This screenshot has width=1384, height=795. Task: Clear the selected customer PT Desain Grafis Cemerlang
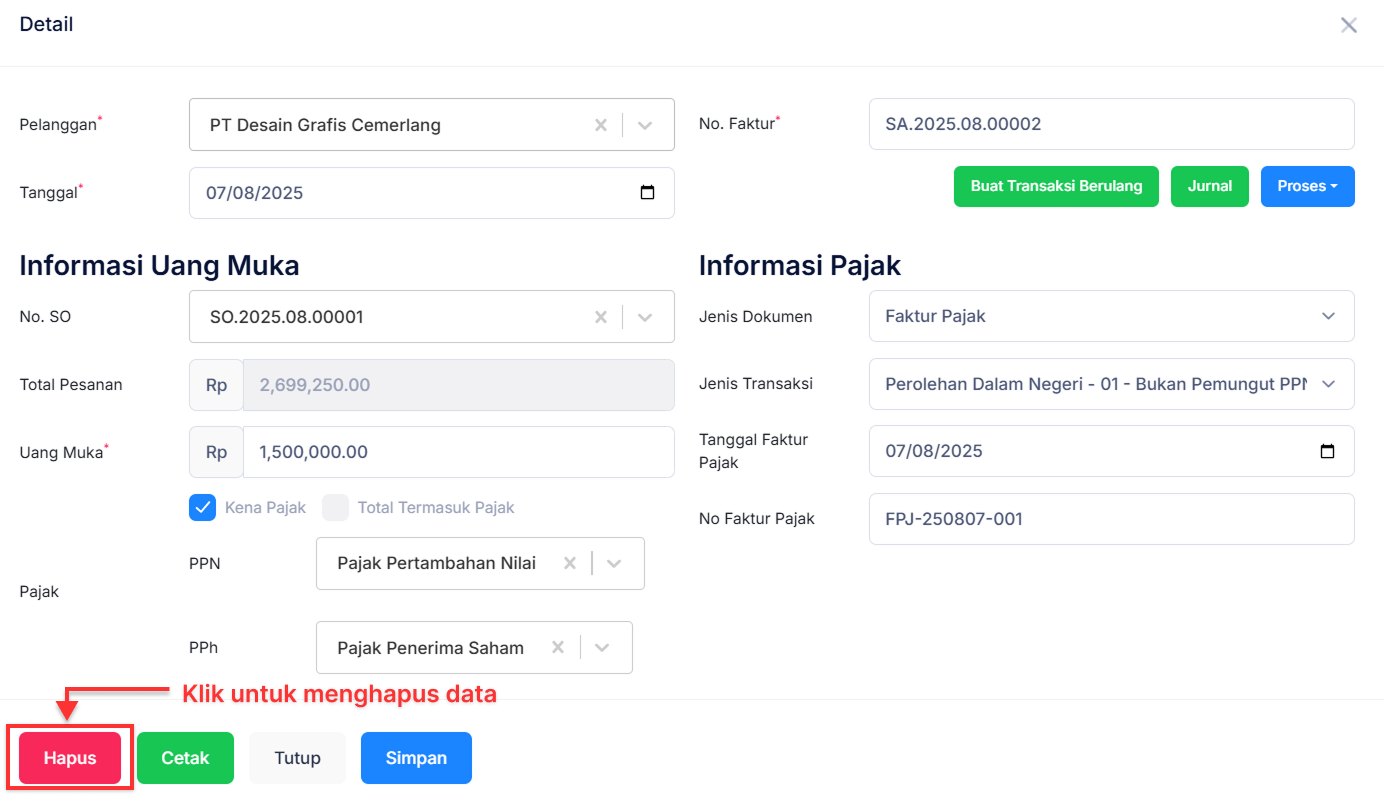[x=600, y=124]
